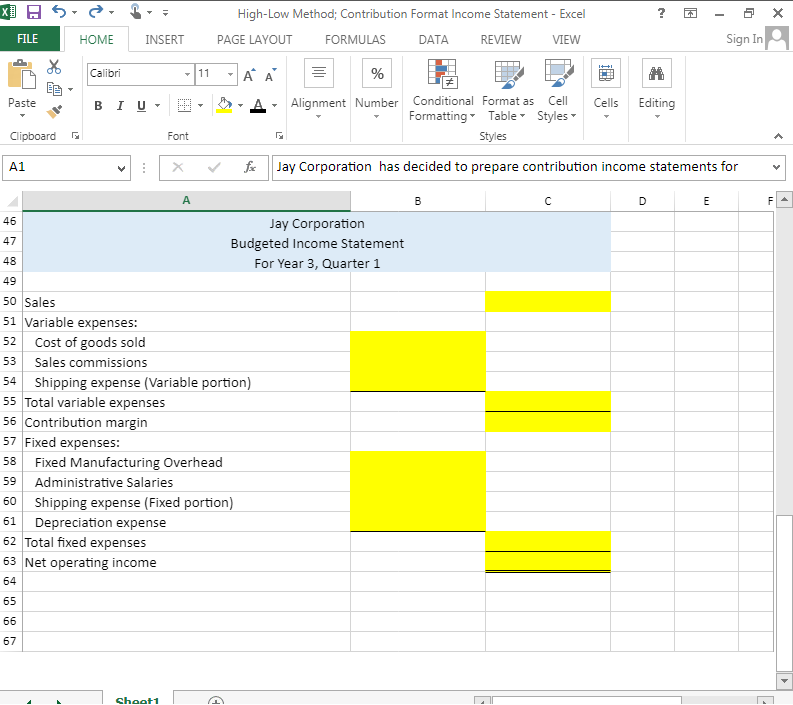The height and width of the screenshot is (705, 793).
Task: Open Cell Styles gallery
Action: point(557,90)
